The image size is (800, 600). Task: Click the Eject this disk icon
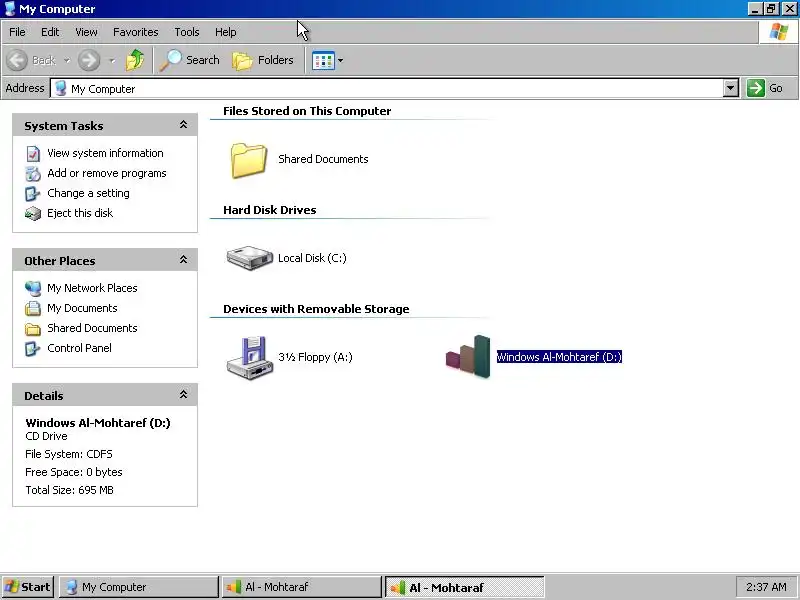[x=33, y=213]
